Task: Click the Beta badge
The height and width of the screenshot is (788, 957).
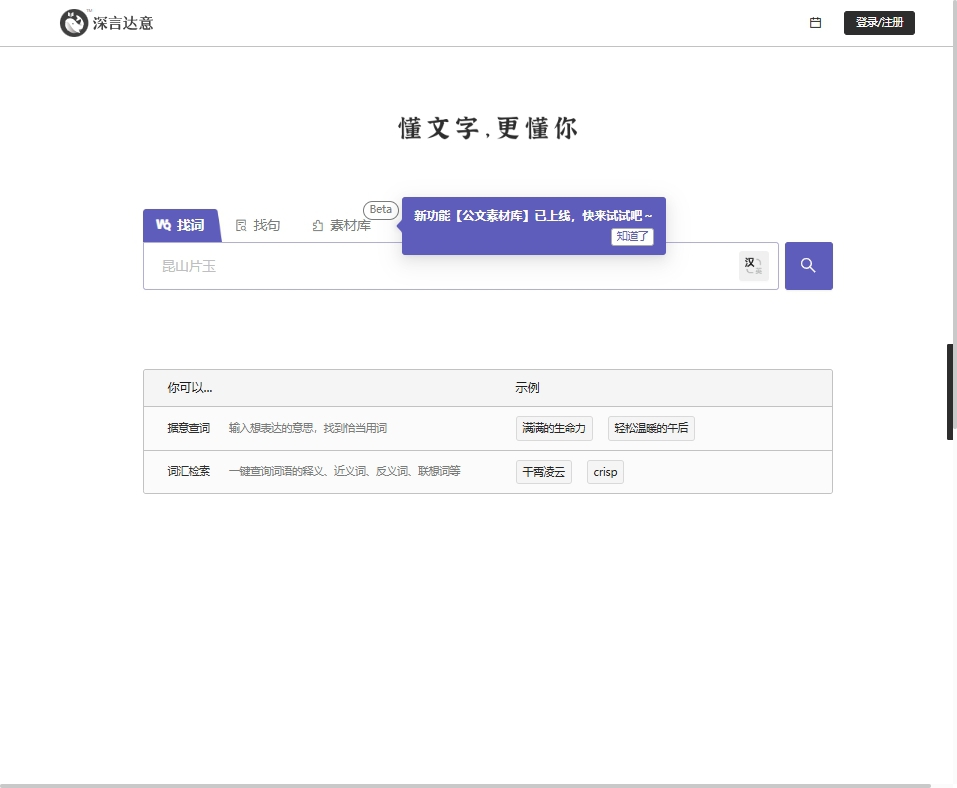Action: click(x=381, y=210)
